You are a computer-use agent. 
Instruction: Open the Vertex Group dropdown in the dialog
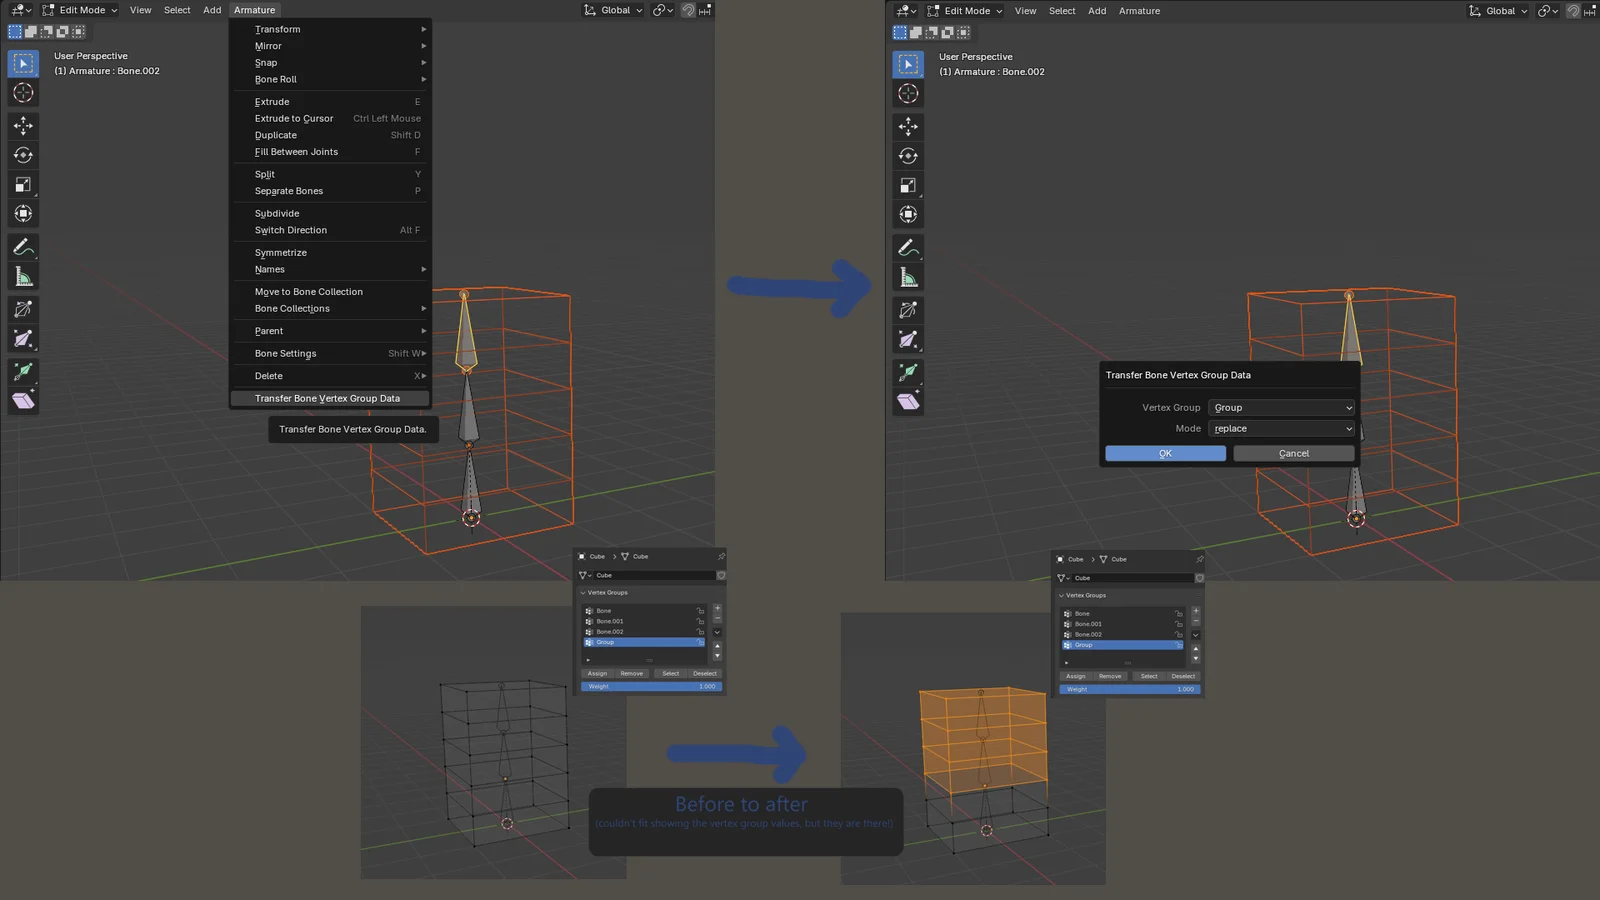tap(1281, 408)
